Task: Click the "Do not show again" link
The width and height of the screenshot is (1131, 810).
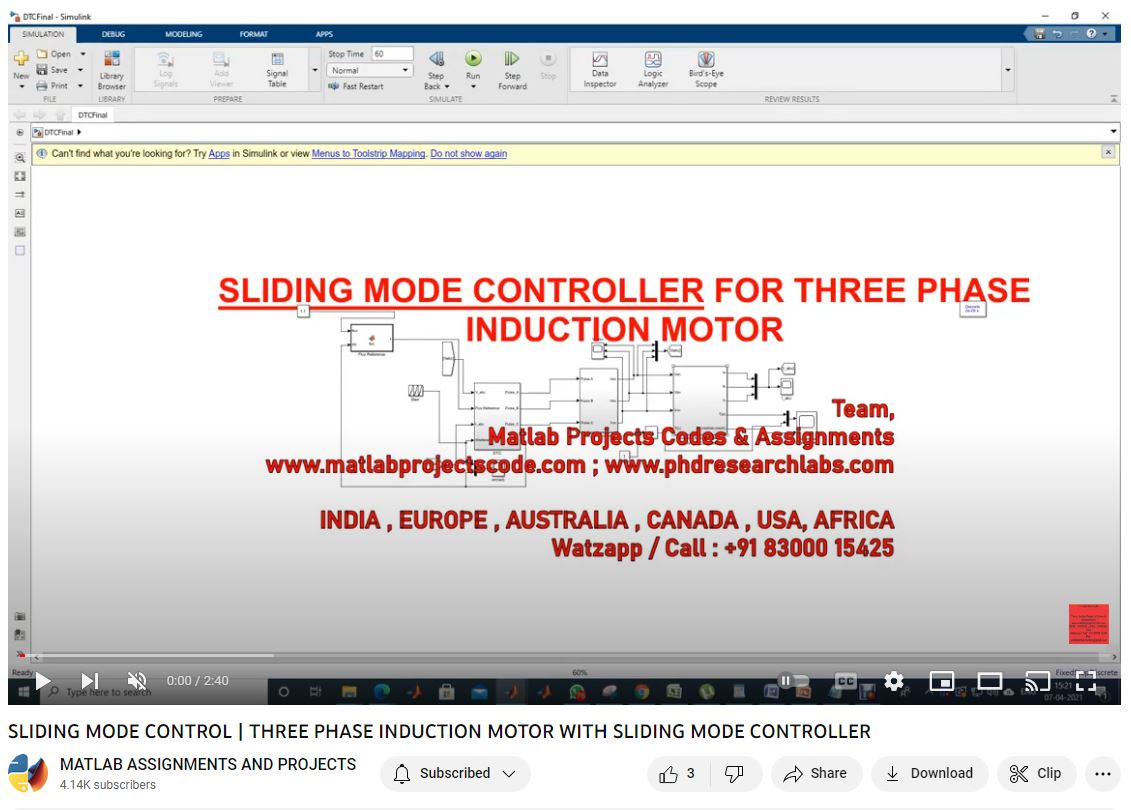Action: tap(468, 154)
